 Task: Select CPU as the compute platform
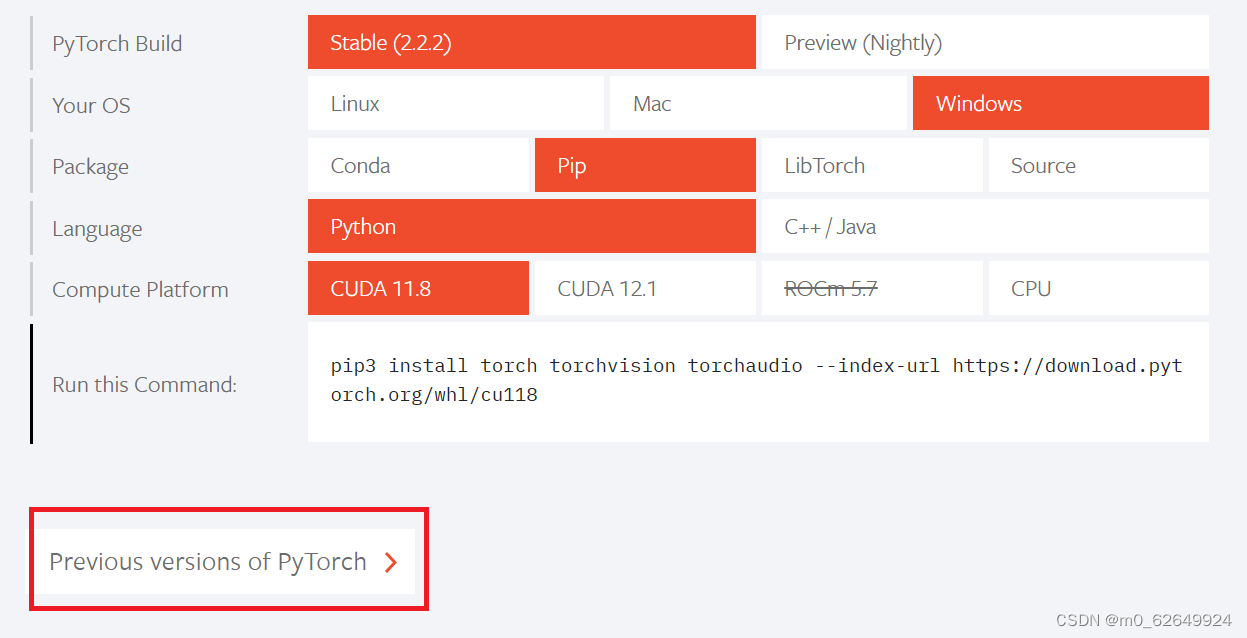click(1098, 288)
